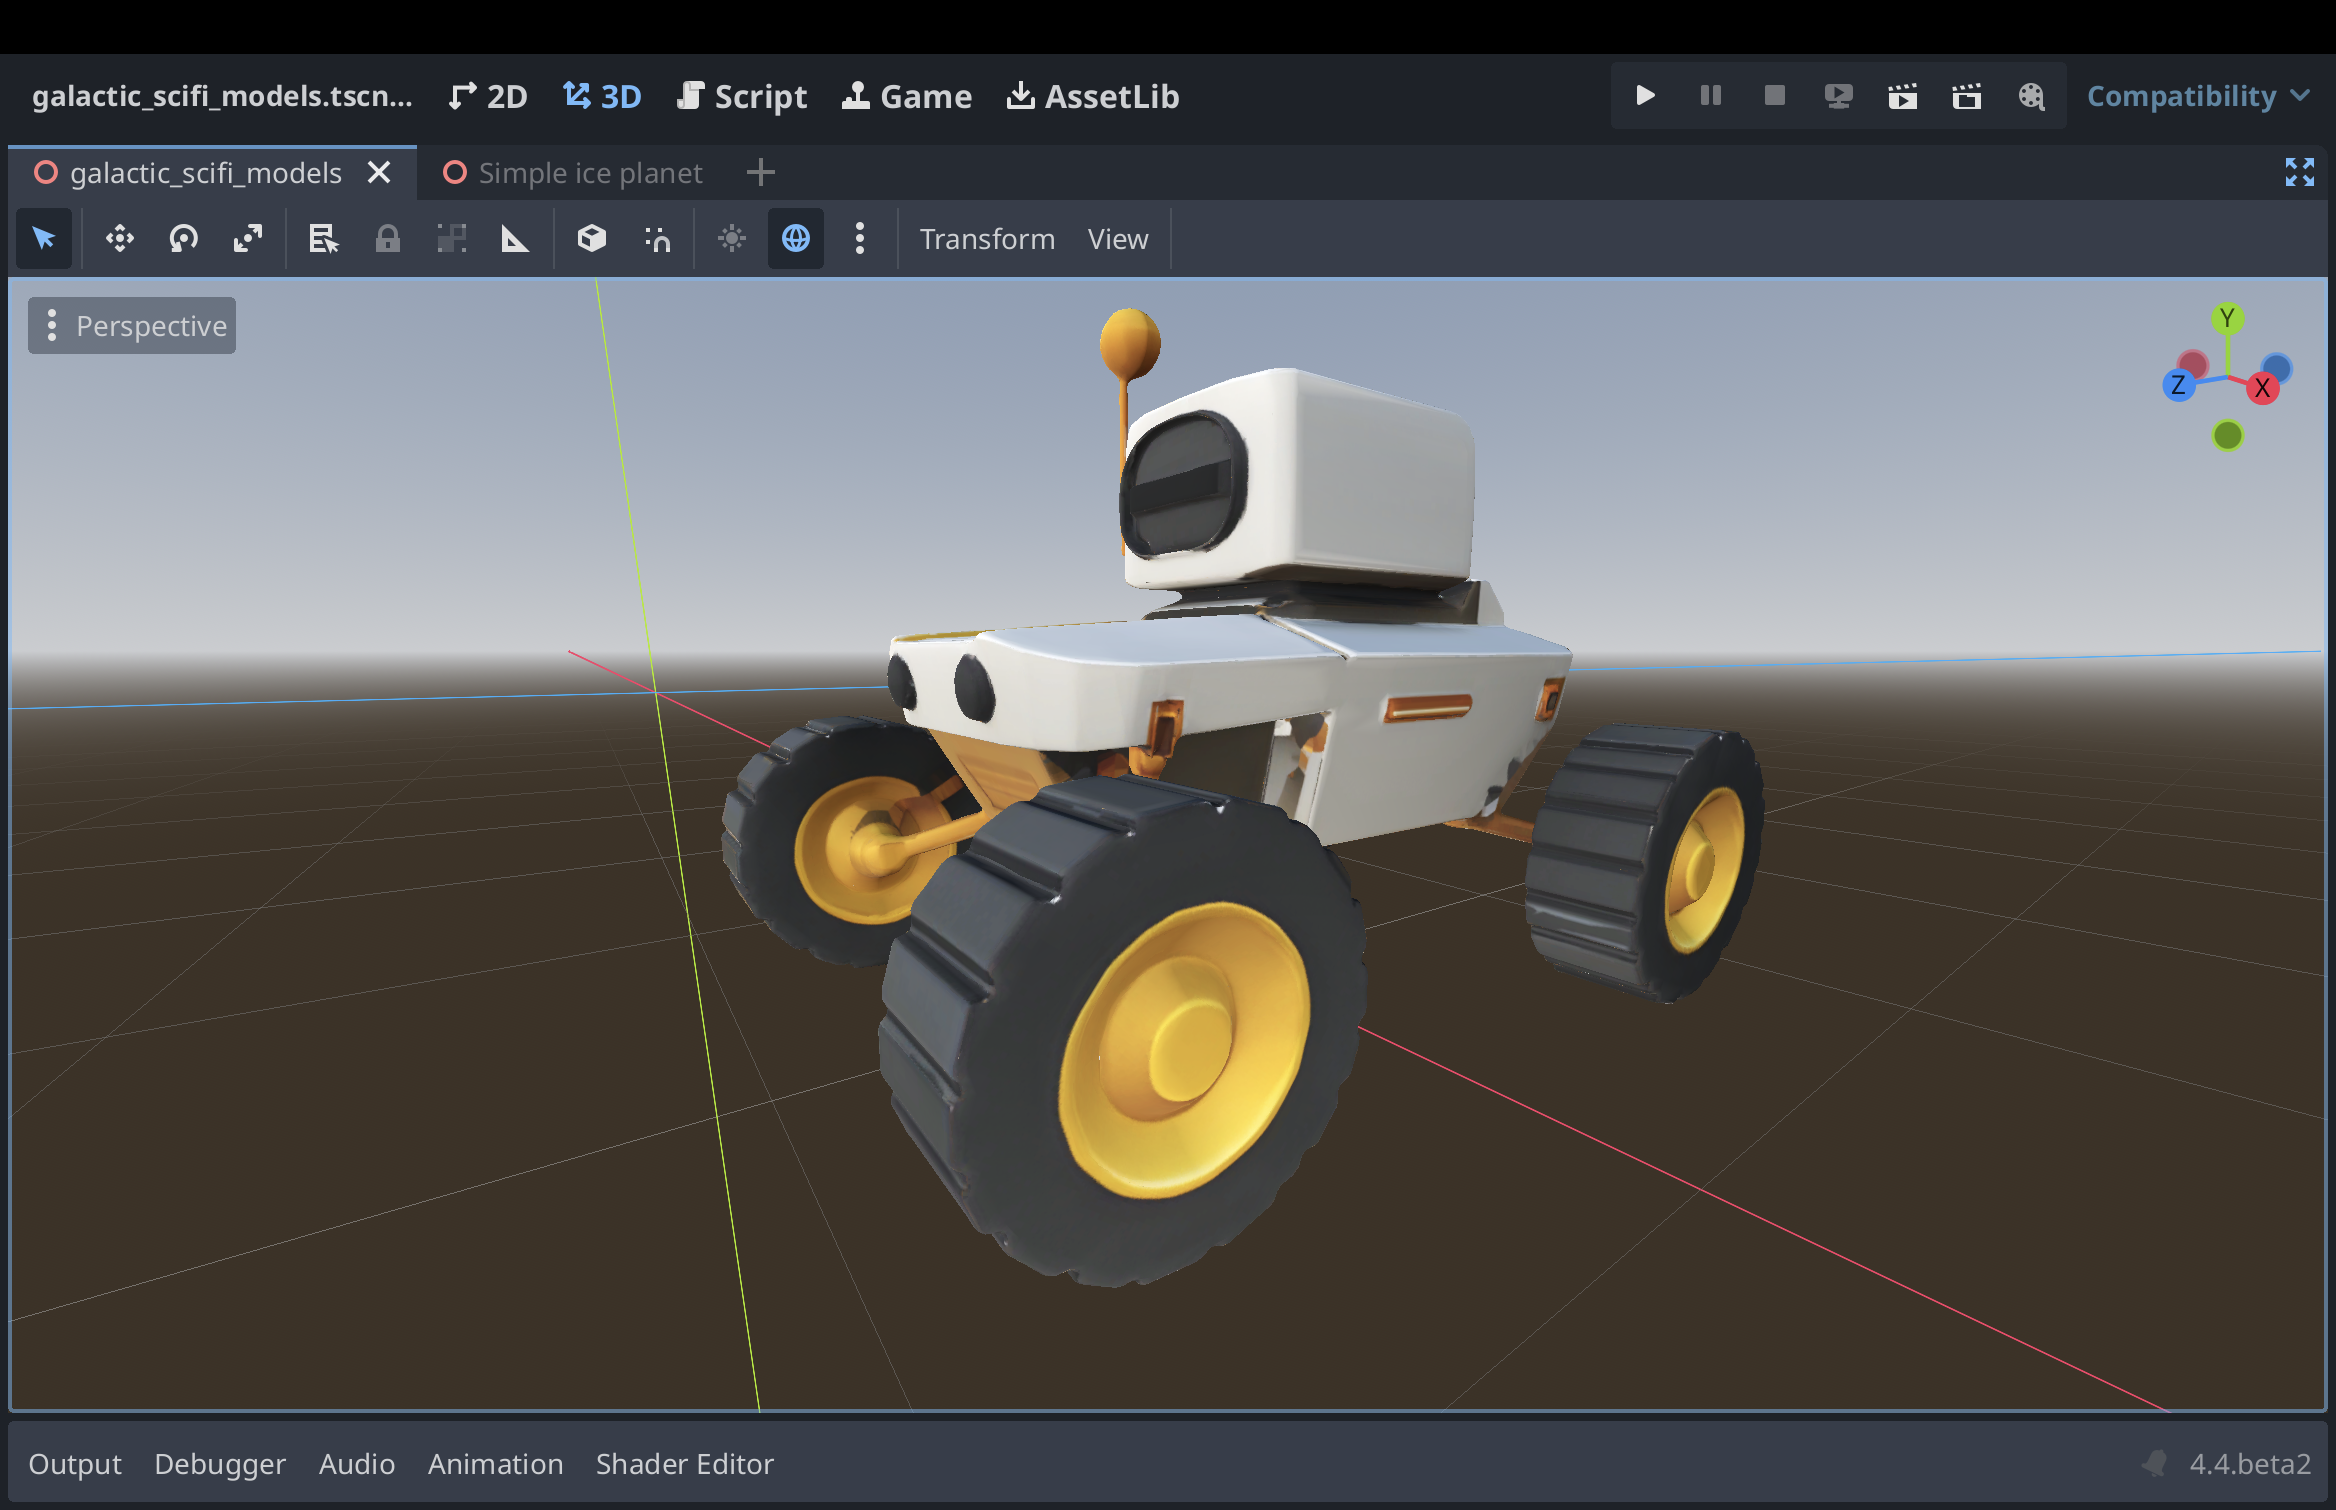This screenshot has height=1510, width=2336.
Task: Open the Debugger bottom panel
Action: 220,1464
